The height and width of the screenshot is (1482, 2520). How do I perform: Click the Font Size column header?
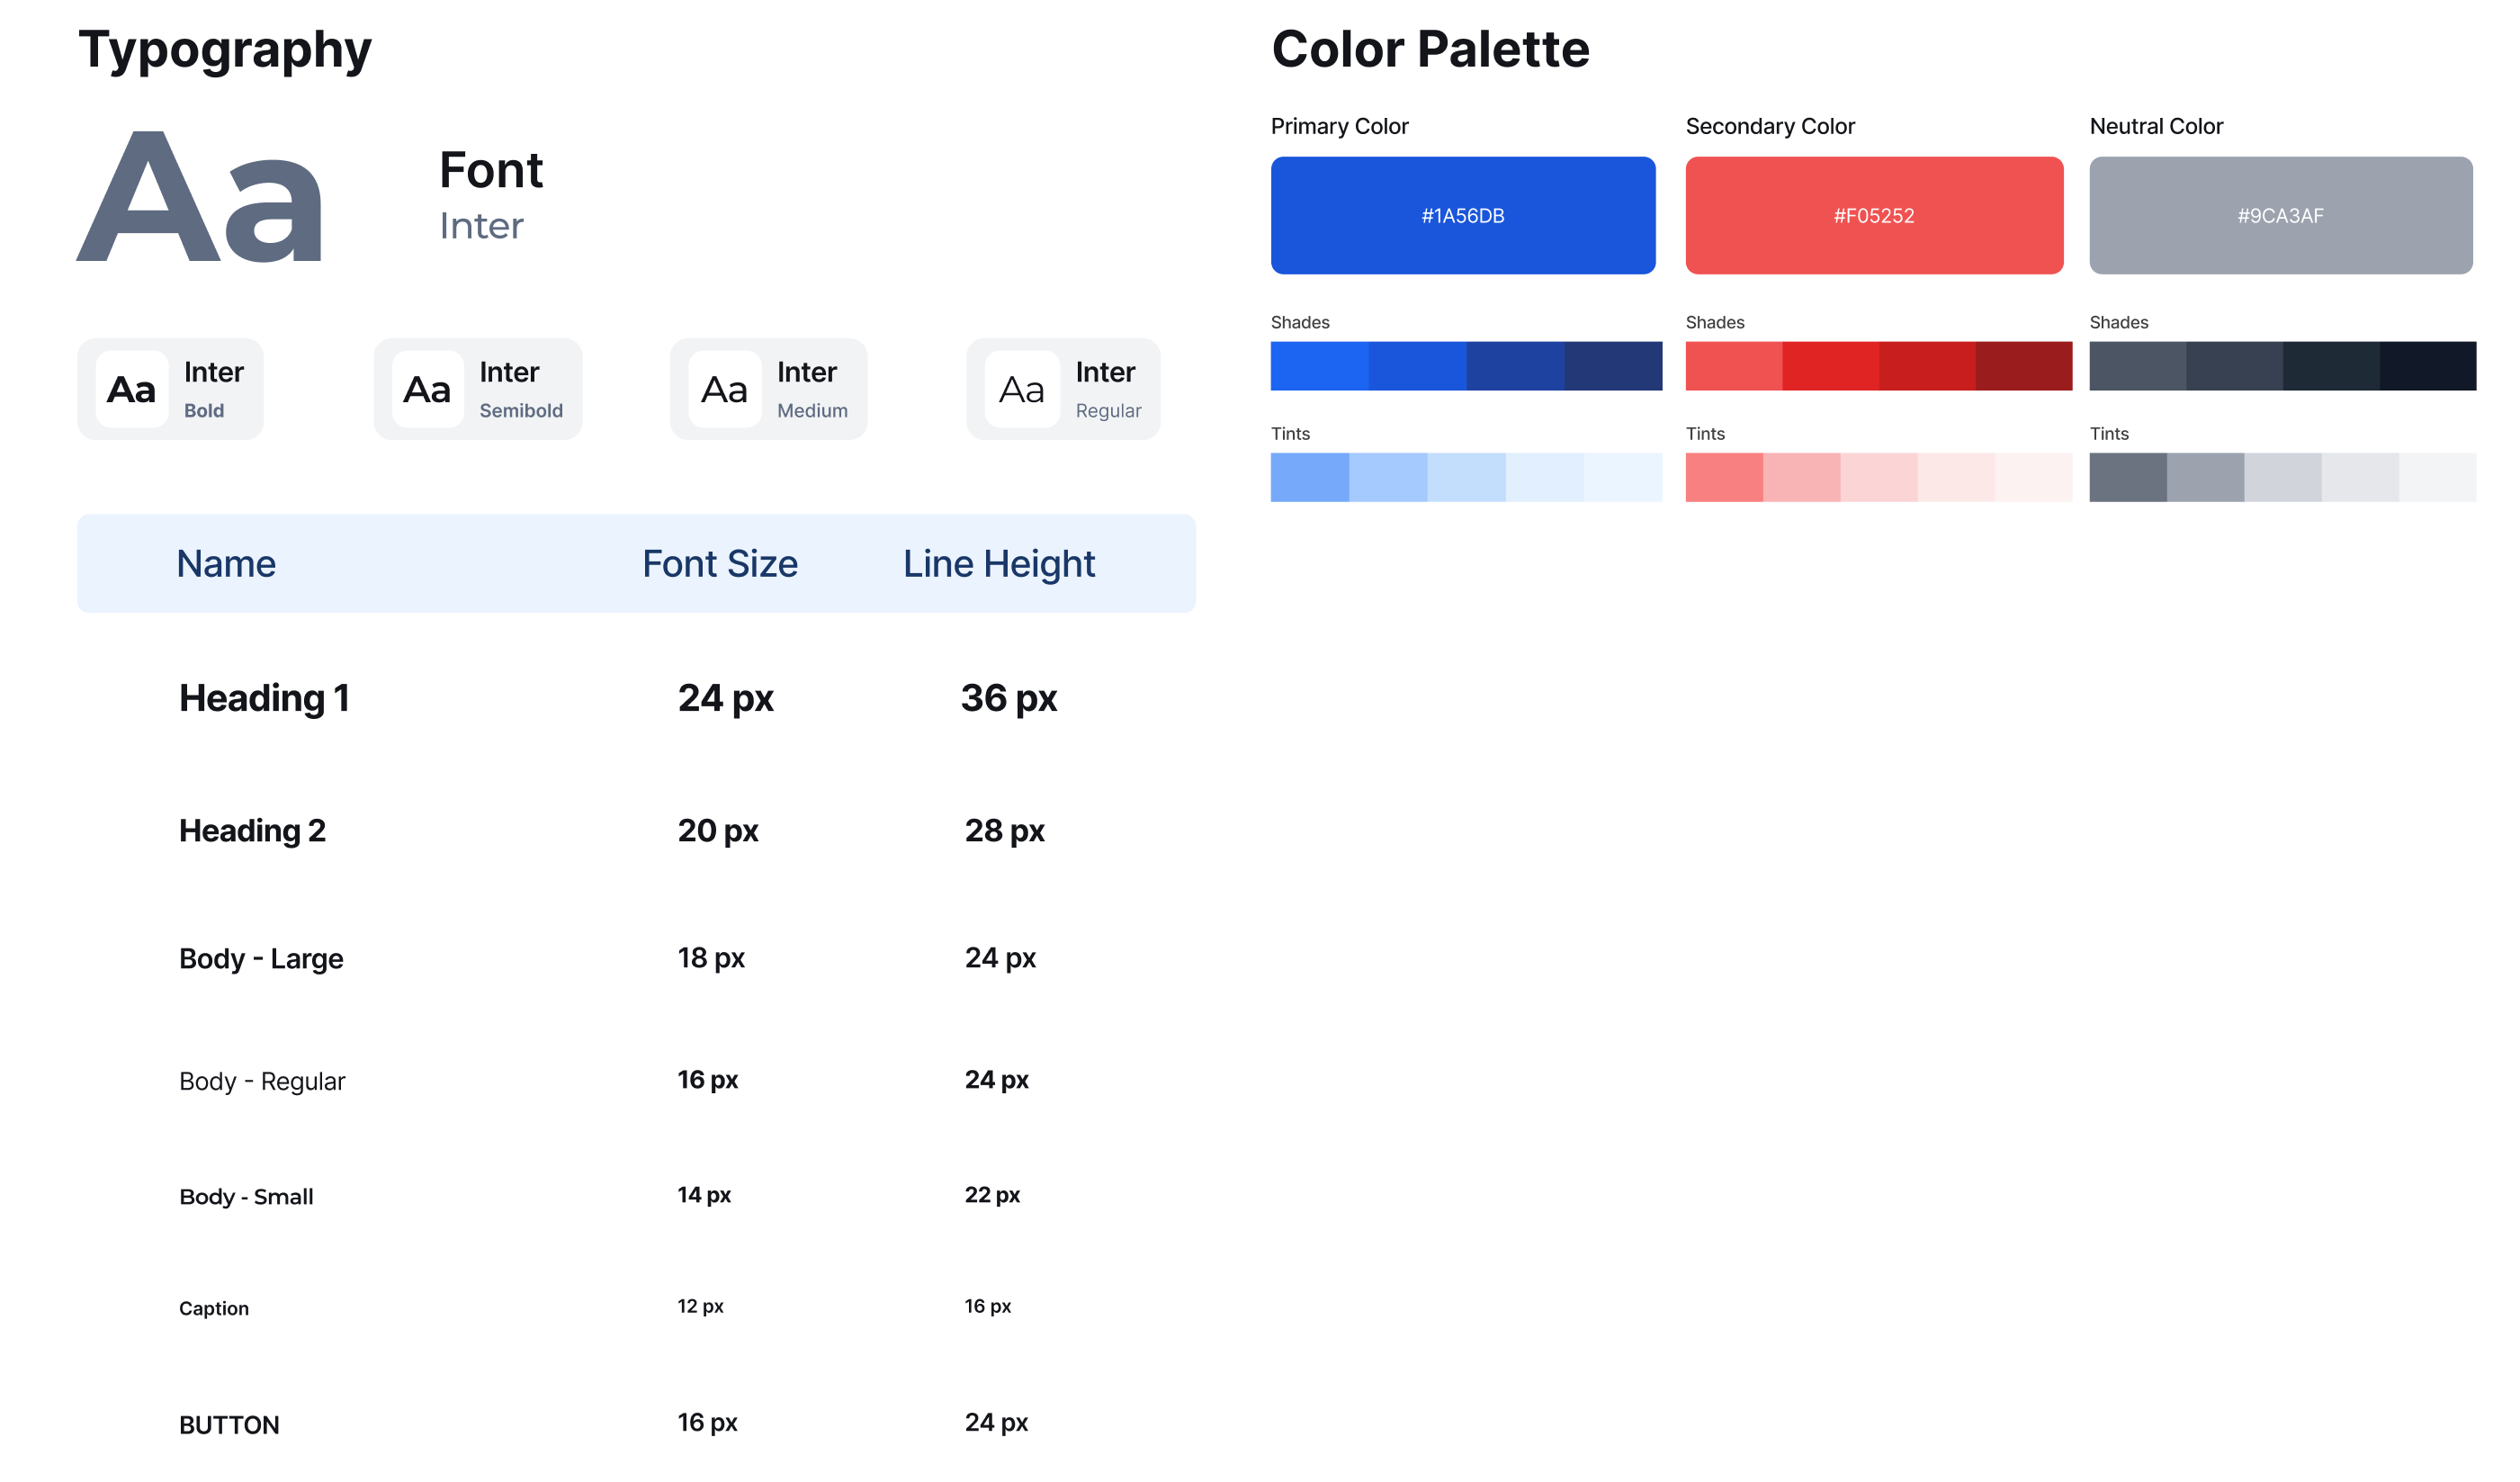719,564
